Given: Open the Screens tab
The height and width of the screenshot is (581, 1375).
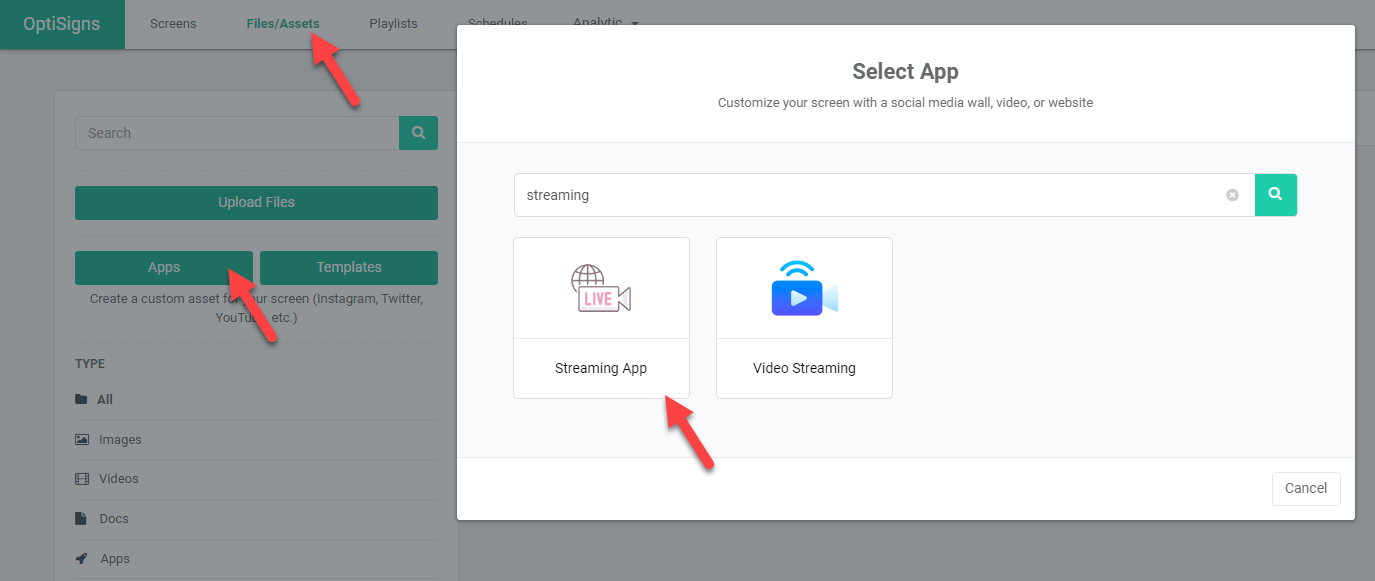Looking at the screenshot, I should 173,24.
